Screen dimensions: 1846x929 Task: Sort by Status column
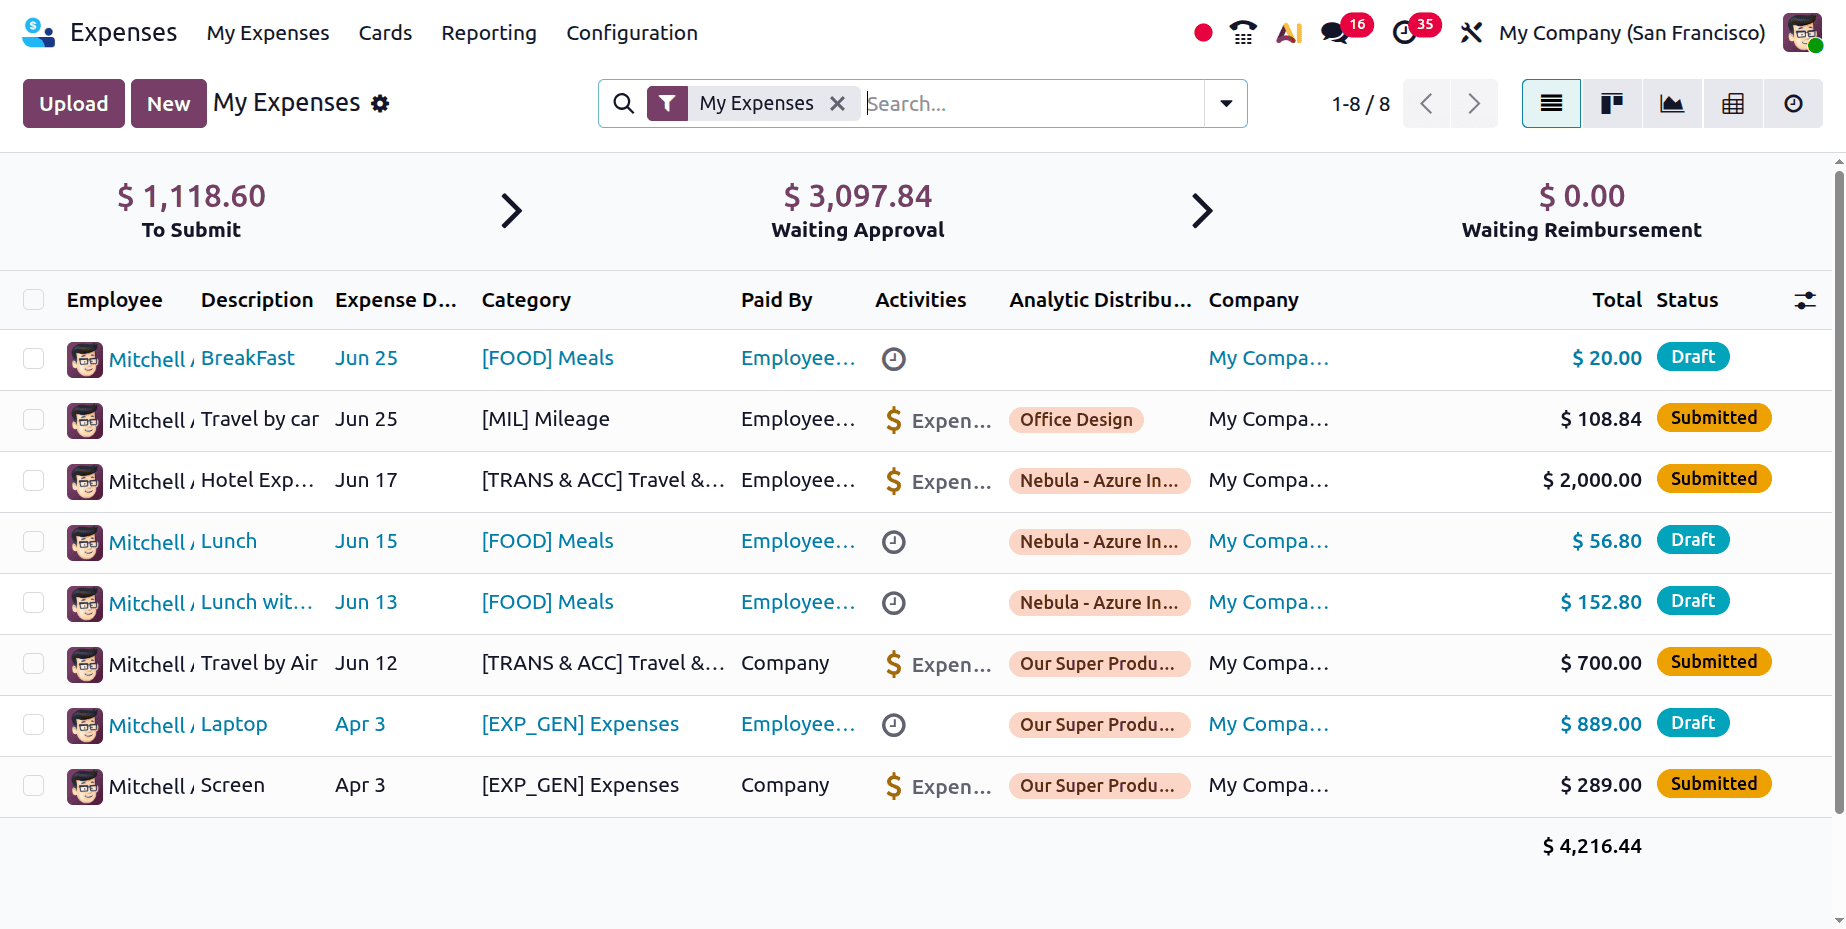[1687, 300]
